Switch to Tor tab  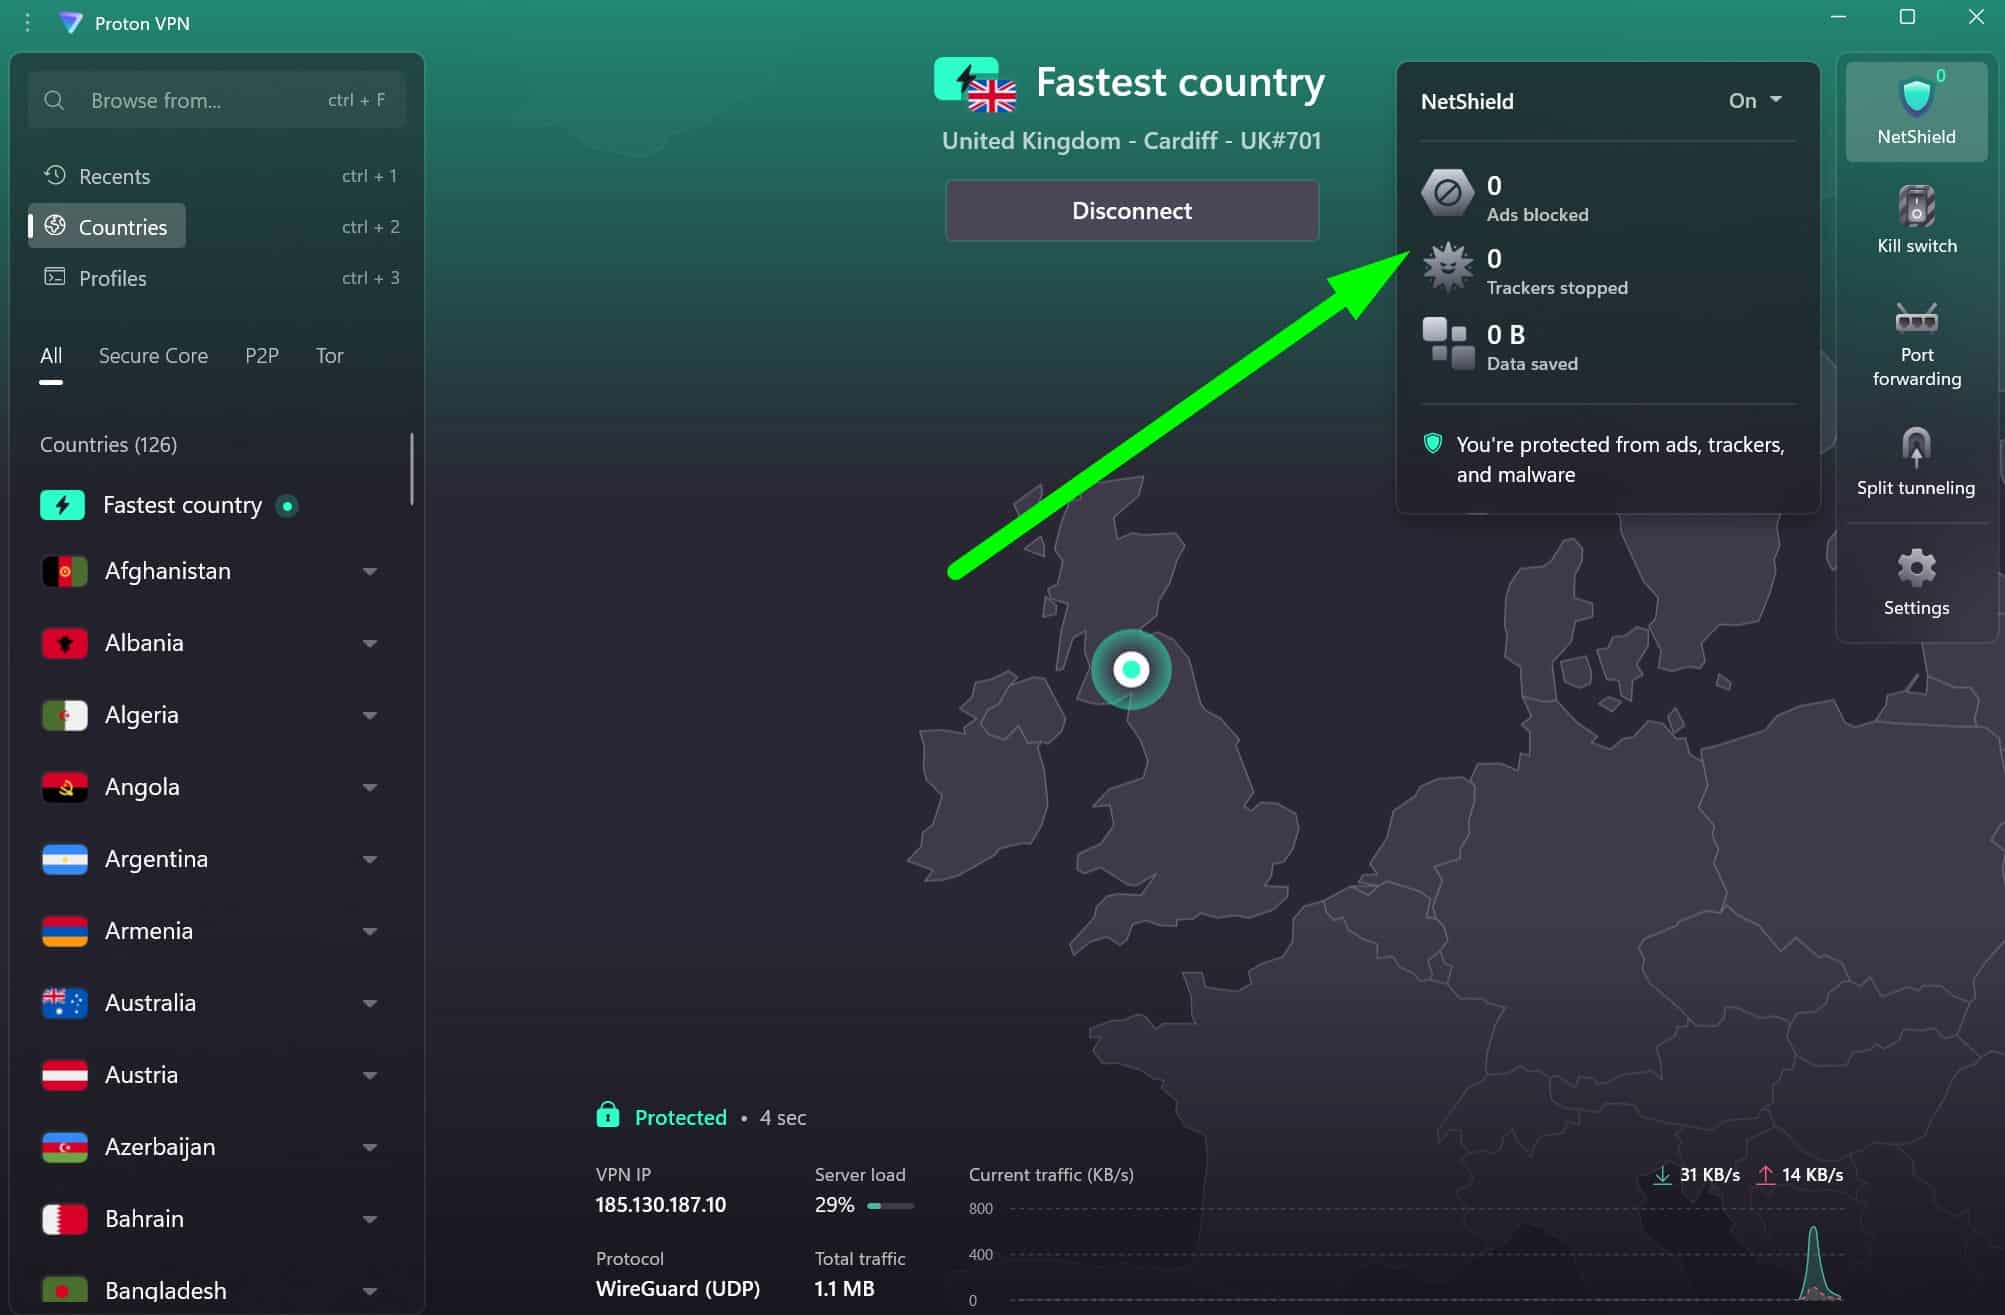(x=330, y=356)
